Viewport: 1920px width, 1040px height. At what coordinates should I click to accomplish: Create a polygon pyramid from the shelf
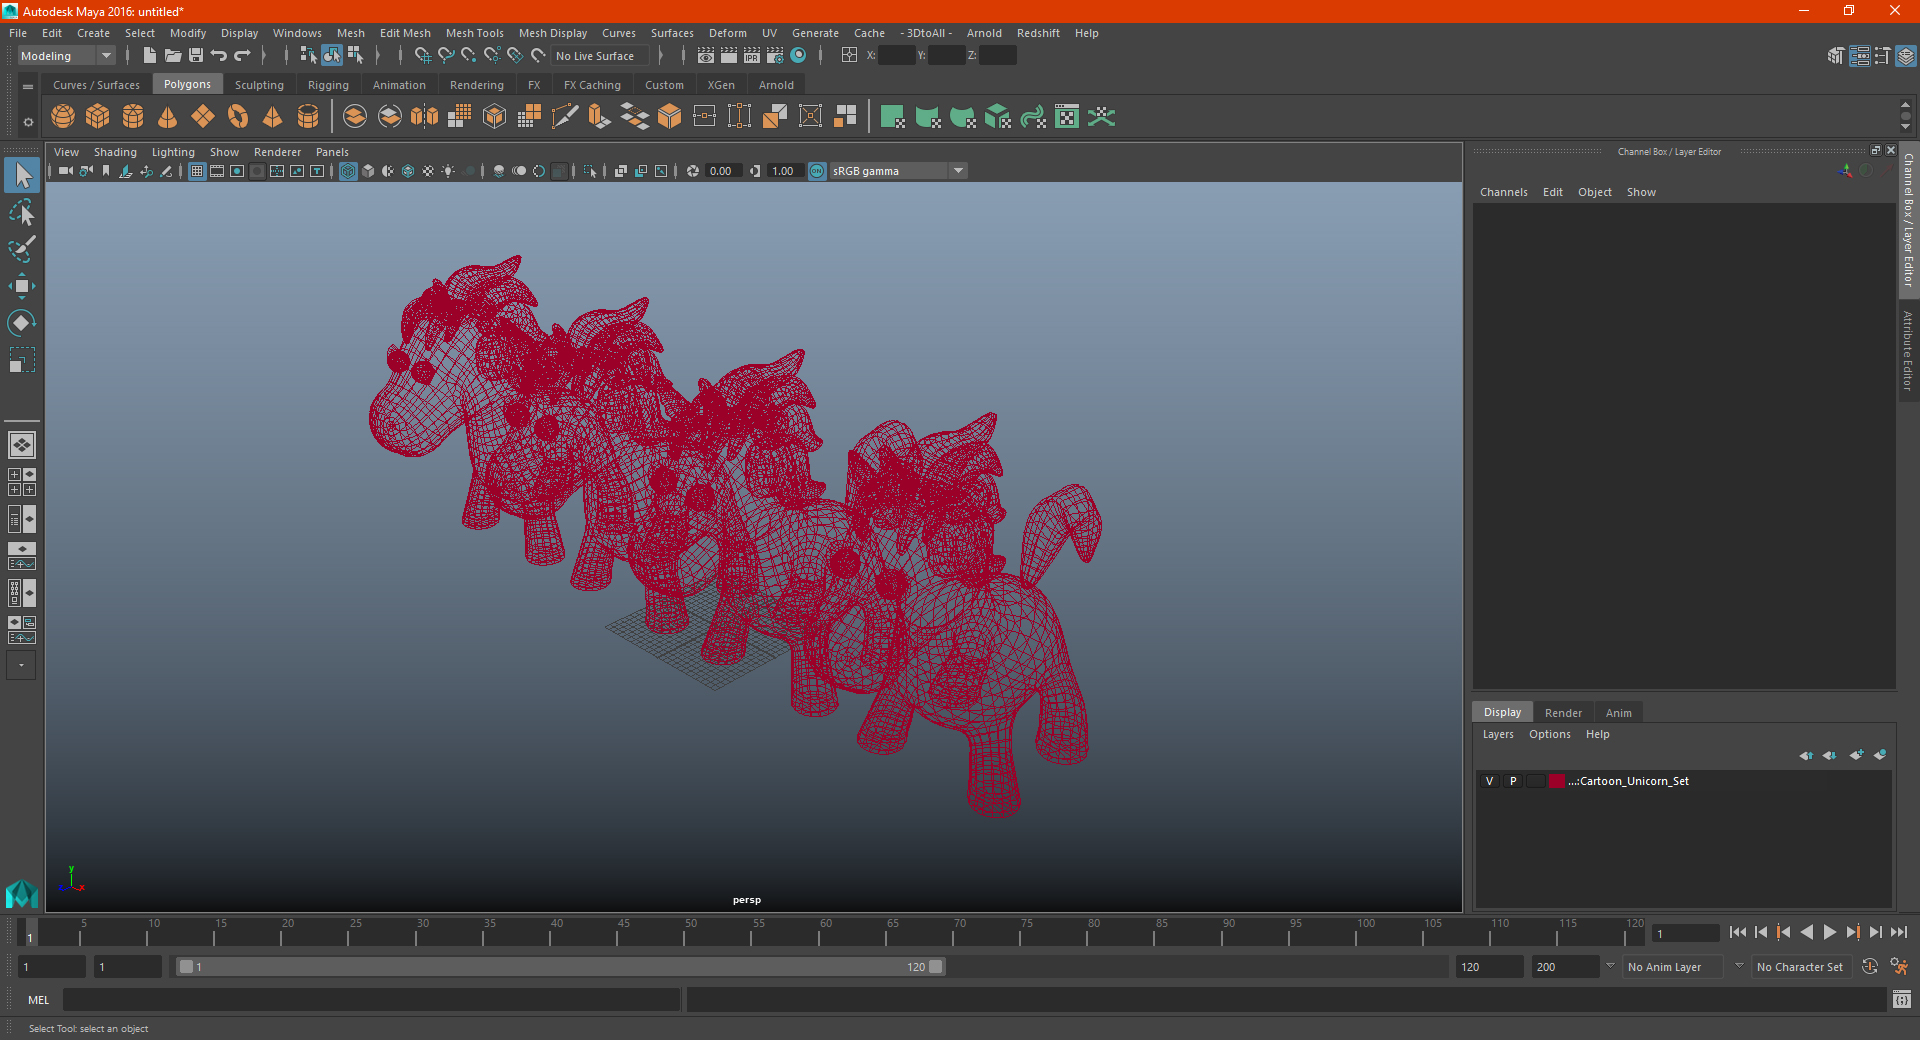(273, 117)
